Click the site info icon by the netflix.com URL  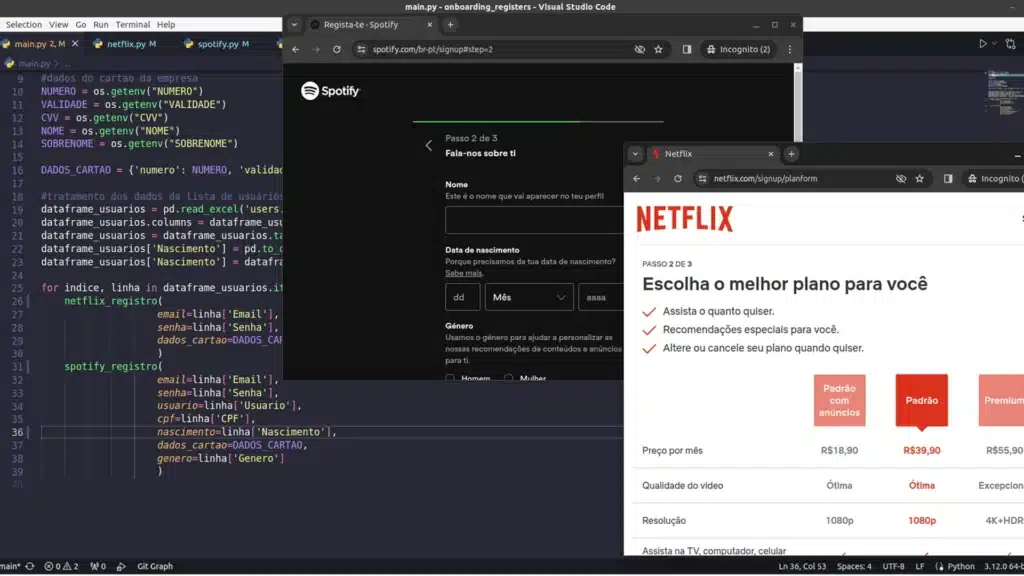702,179
